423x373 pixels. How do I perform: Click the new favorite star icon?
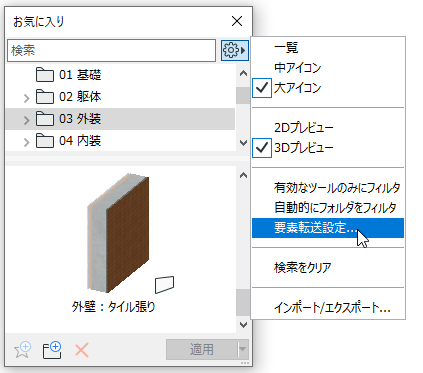tap(23, 350)
